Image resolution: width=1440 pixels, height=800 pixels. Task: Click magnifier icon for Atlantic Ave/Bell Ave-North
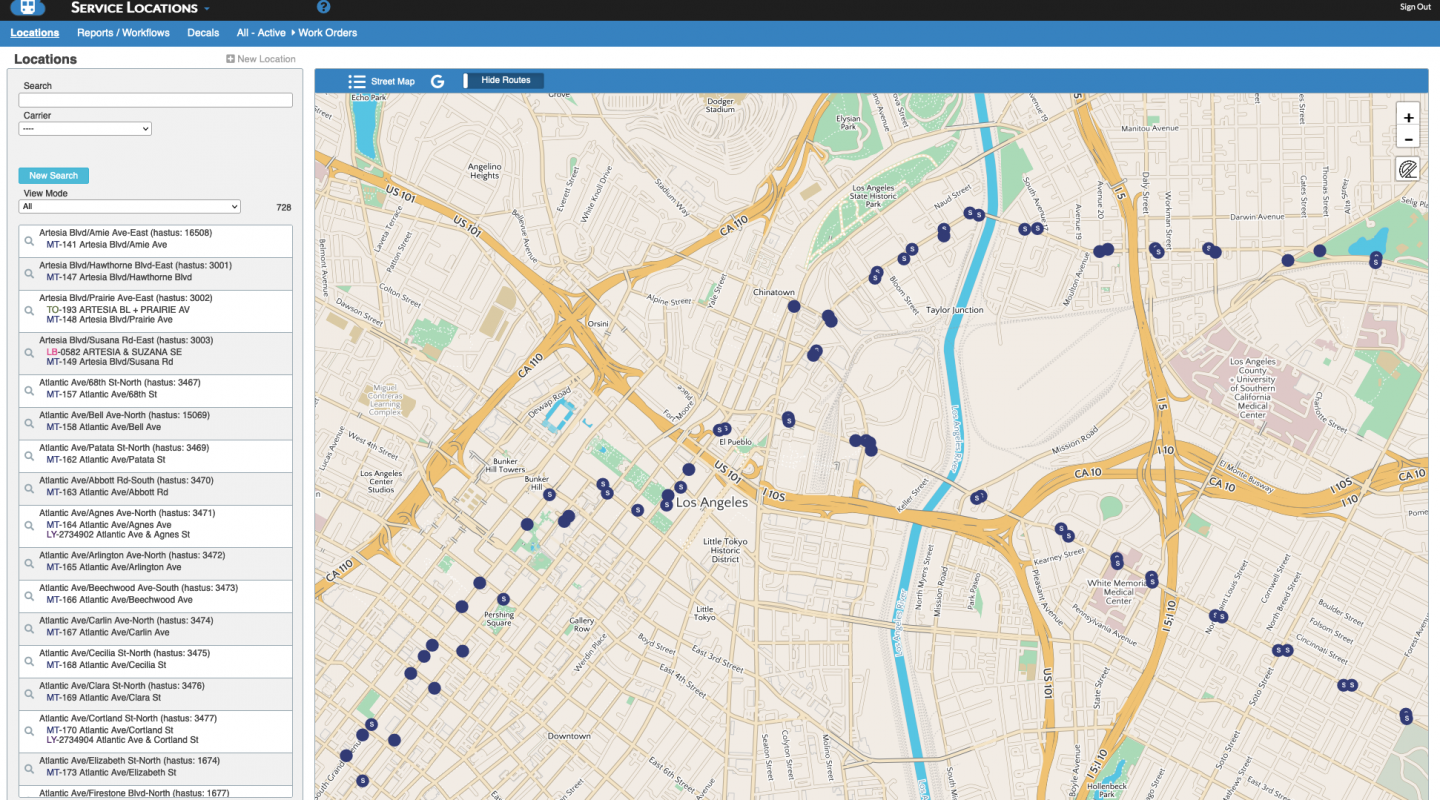30,423
